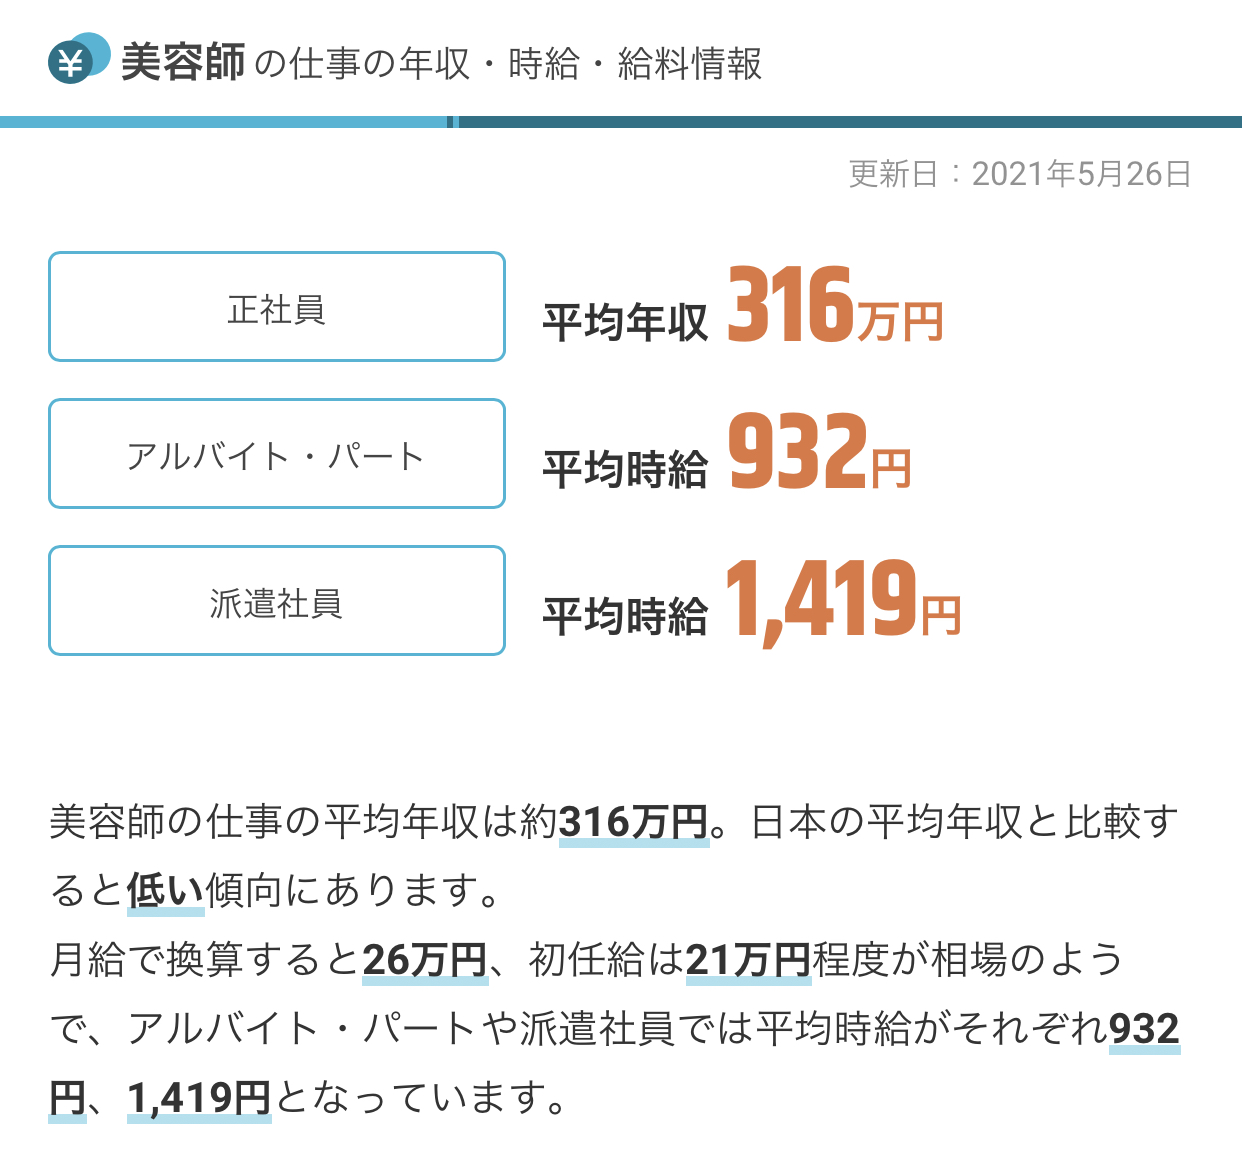This screenshot has height=1165, width=1242.
Task: Select the アルバイト・パート button
Action: [x=277, y=454]
